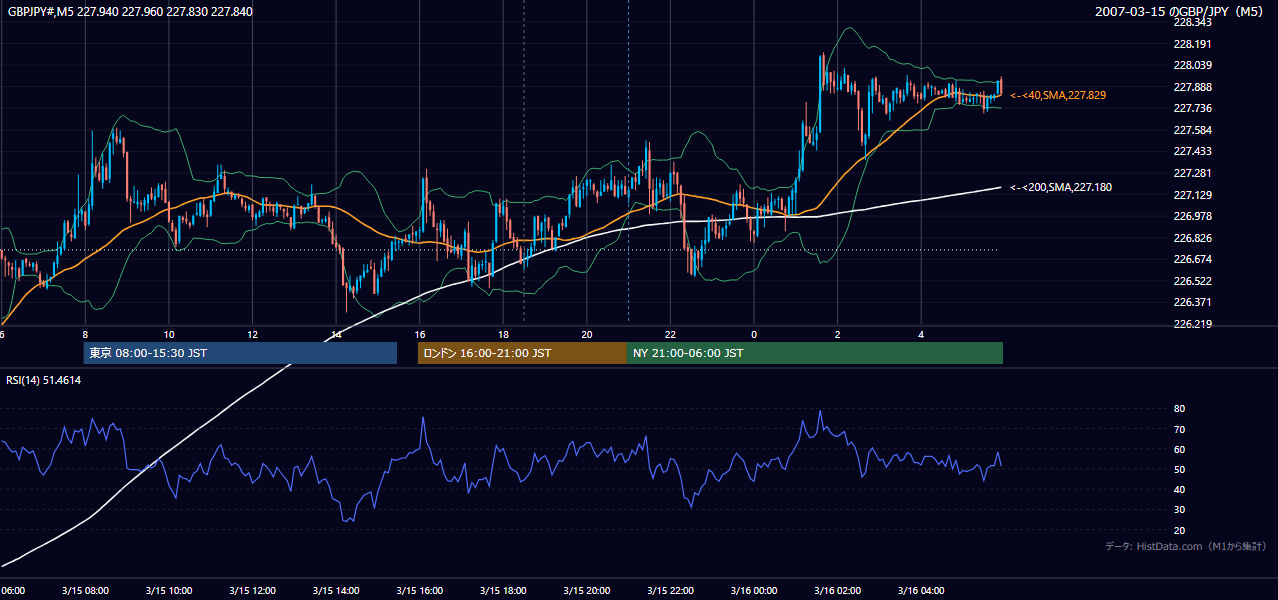Click the NY 21:00-06:00 JST session bar
The width and height of the screenshot is (1278, 600).
[815, 353]
